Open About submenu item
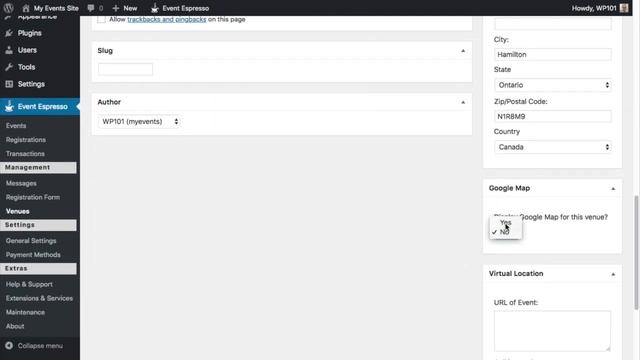640x360 pixels. (x=15, y=326)
